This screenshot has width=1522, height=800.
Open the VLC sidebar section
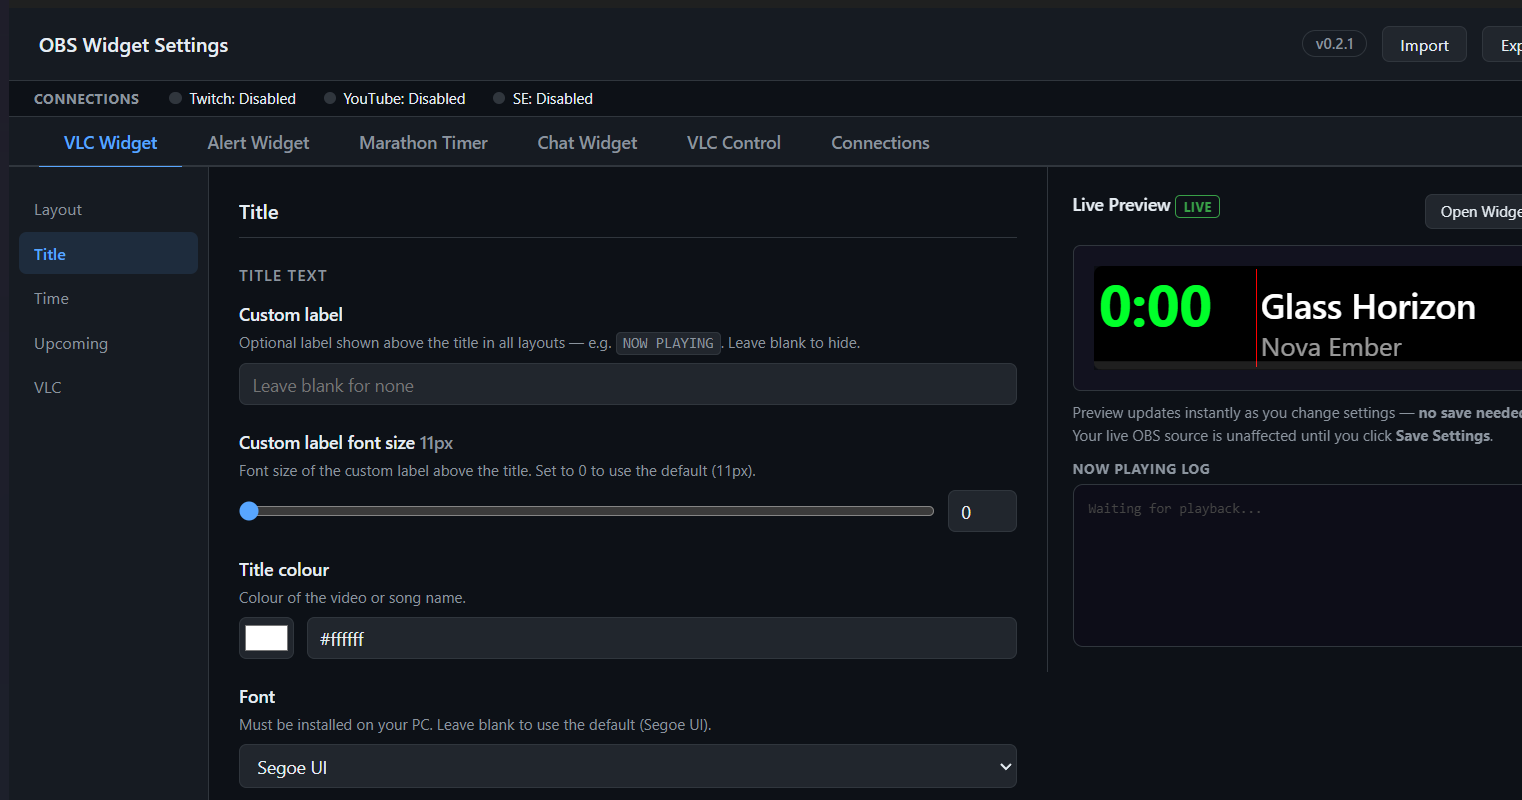coord(108,387)
